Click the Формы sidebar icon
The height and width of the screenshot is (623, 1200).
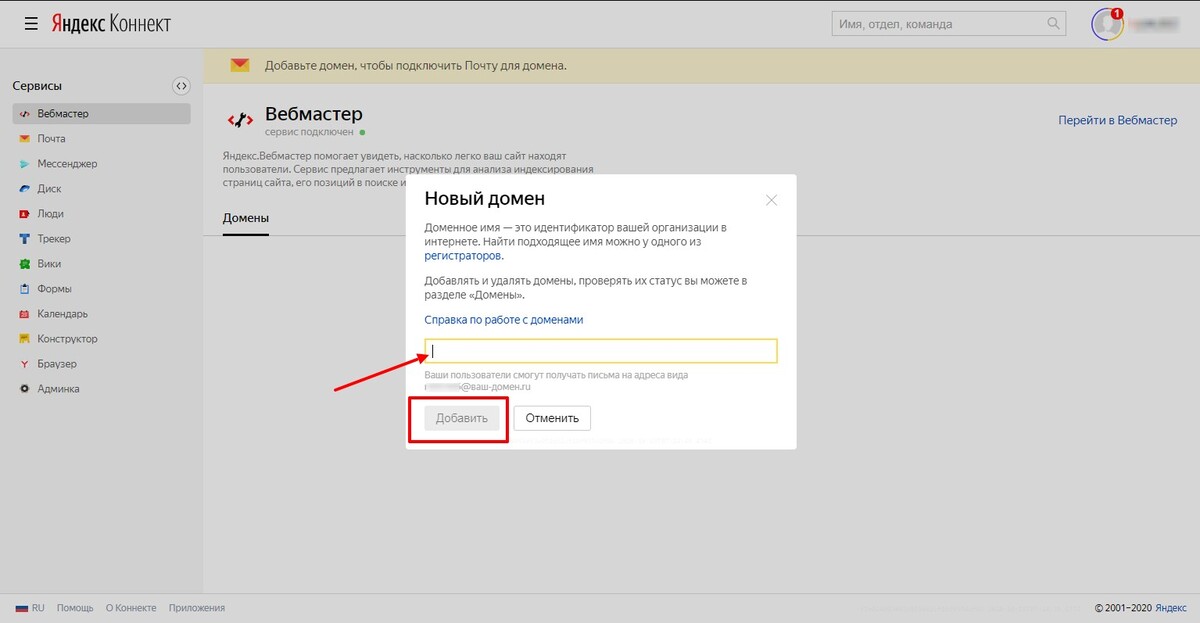point(25,289)
